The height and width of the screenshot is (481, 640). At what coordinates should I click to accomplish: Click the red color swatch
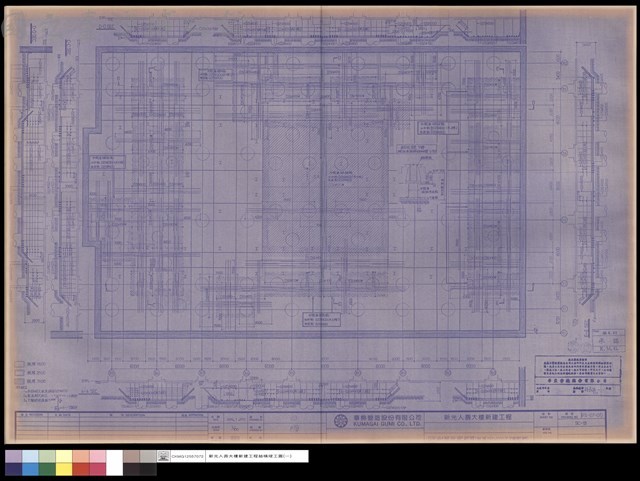click(80, 469)
